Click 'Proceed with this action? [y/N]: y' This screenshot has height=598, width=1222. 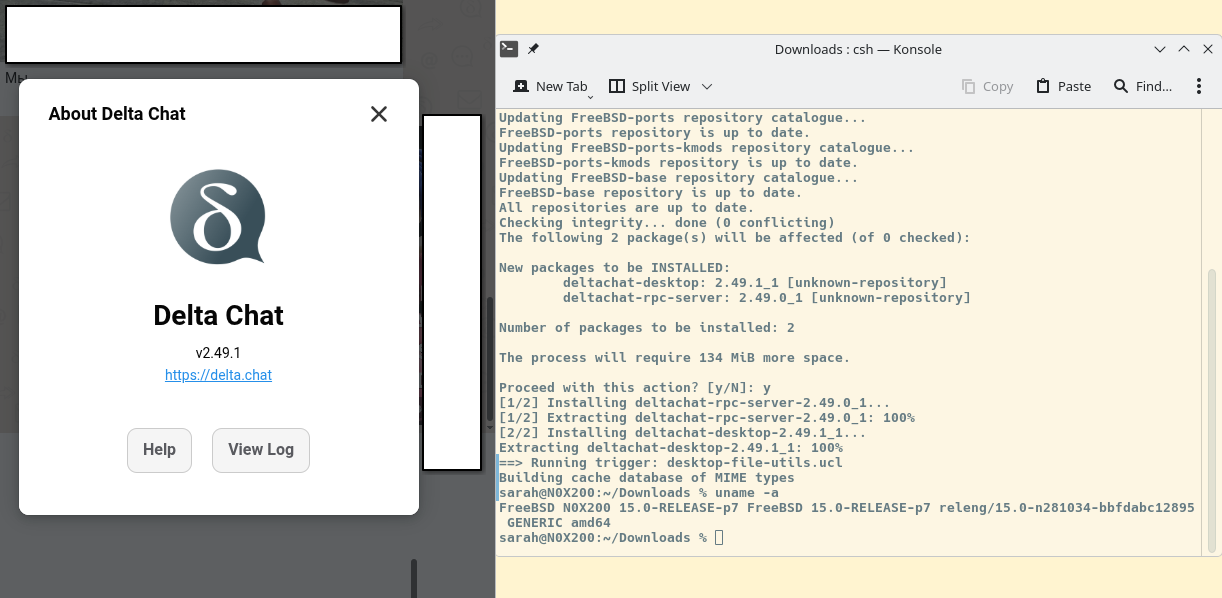click(635, 388)
